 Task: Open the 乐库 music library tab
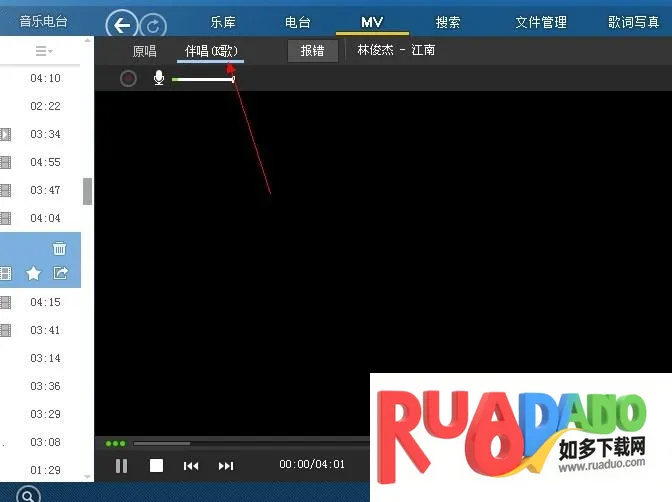pyautogui.click(x=223, y=22)
